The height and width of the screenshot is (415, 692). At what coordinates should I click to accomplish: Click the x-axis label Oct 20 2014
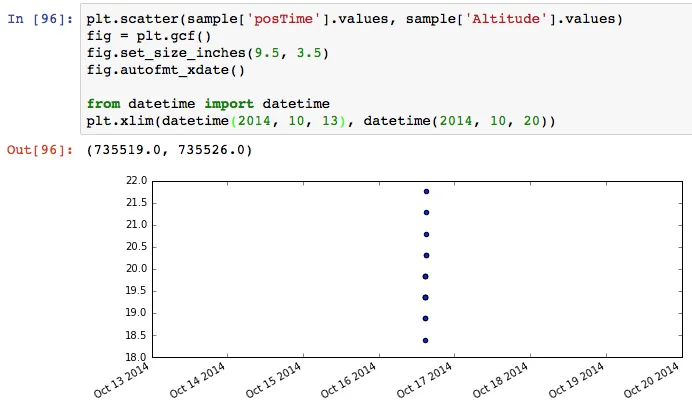[651, 381]
